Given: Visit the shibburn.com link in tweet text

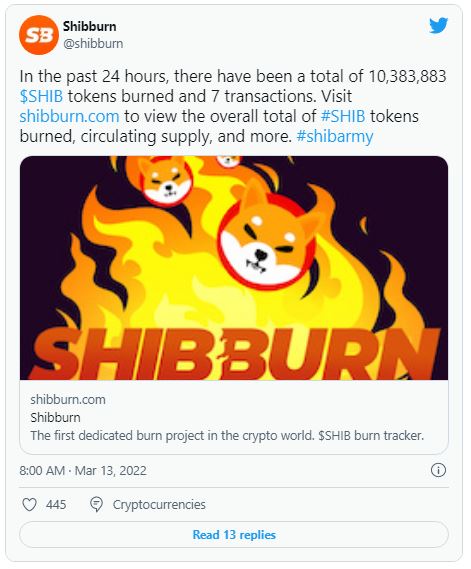Looking at the screenshot, I should tap(69, 116).
